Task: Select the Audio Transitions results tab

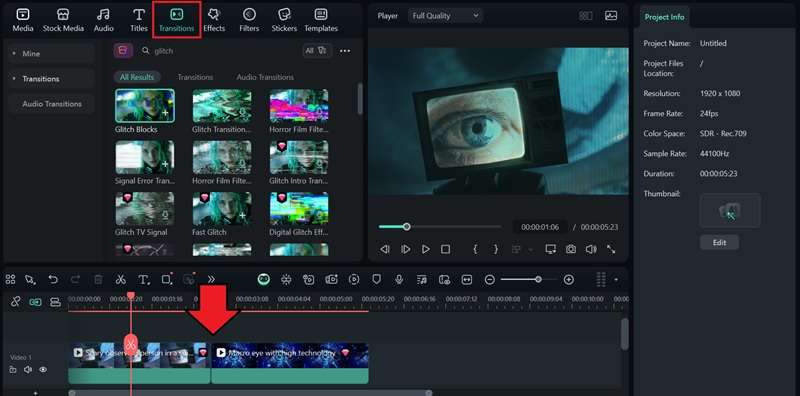Action: 265,77
